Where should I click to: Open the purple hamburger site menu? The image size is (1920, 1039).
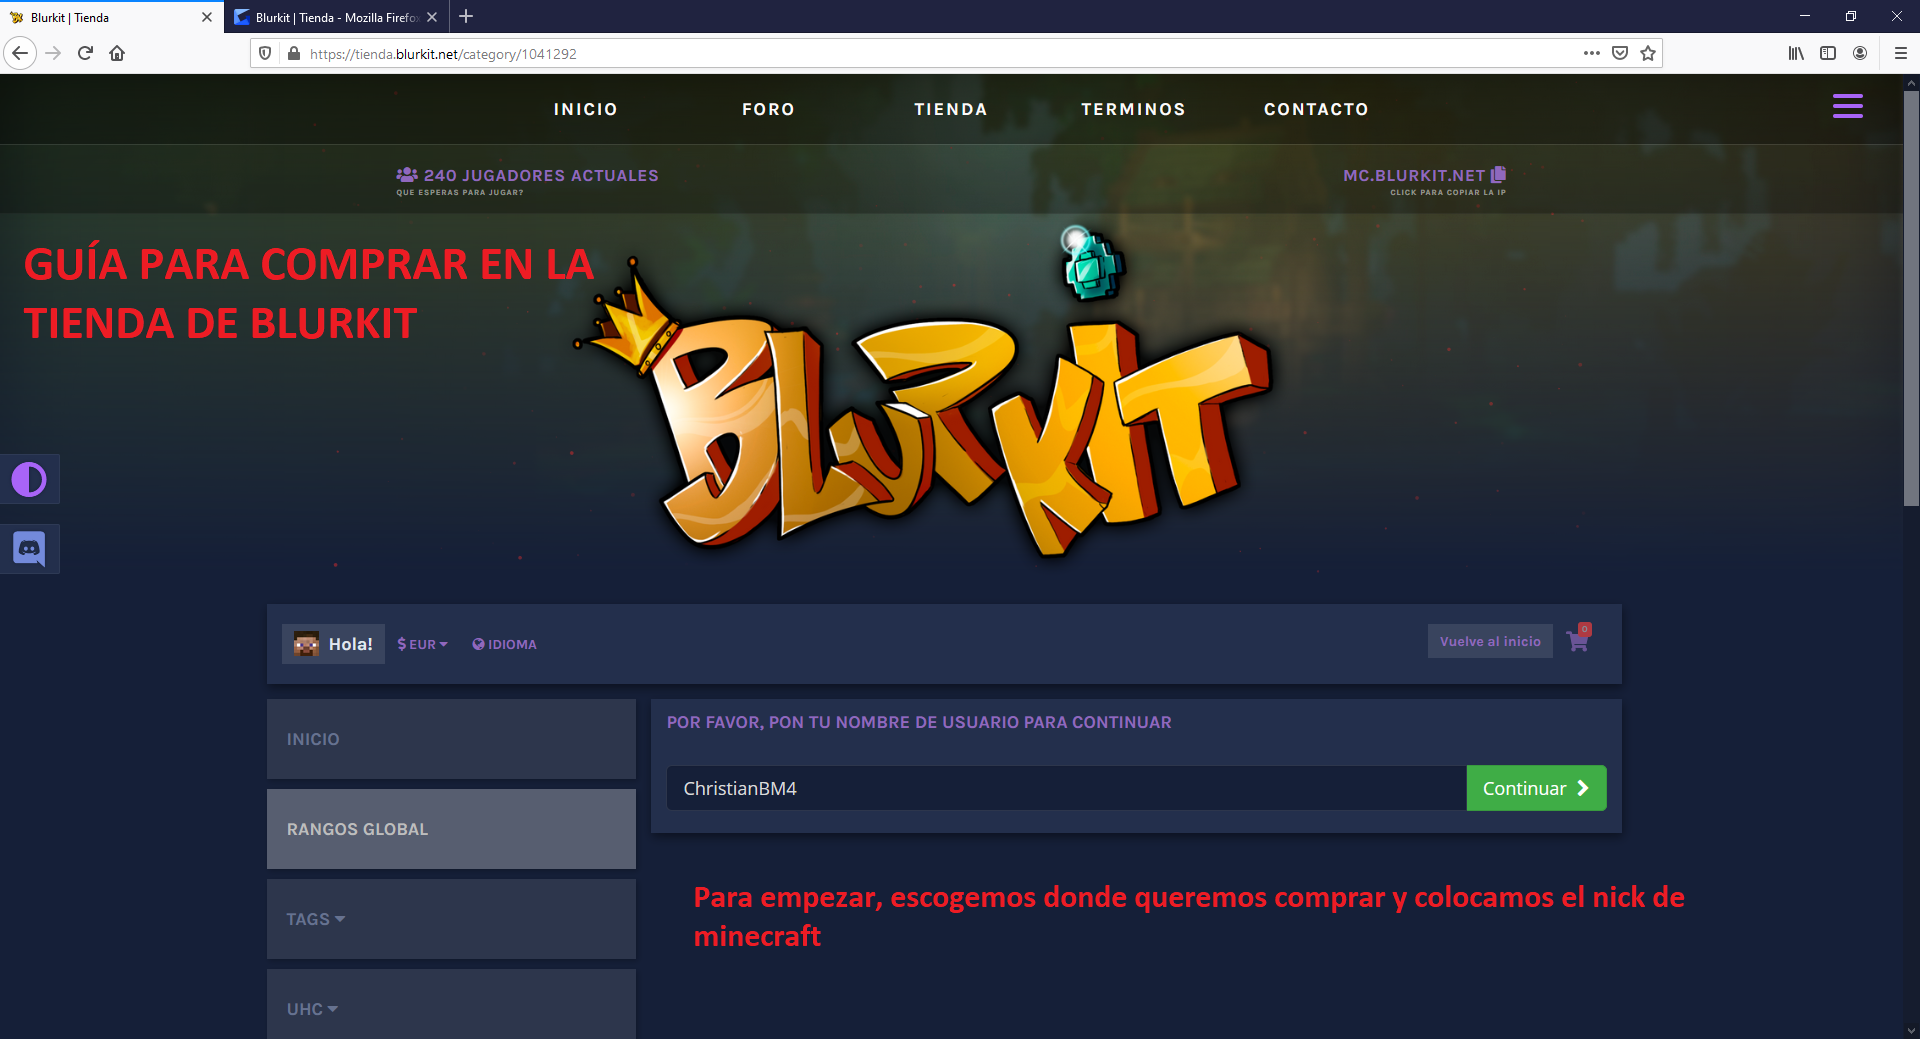(1847, 106)
